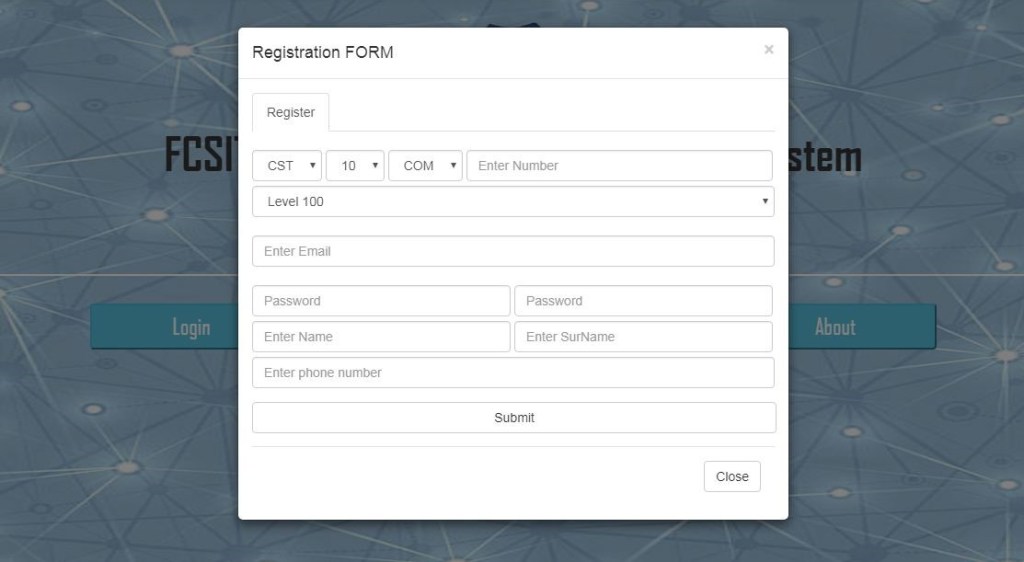Focus the Enter Email field
The height and width of the screenshot is (562, 1024).
[513, 251]
